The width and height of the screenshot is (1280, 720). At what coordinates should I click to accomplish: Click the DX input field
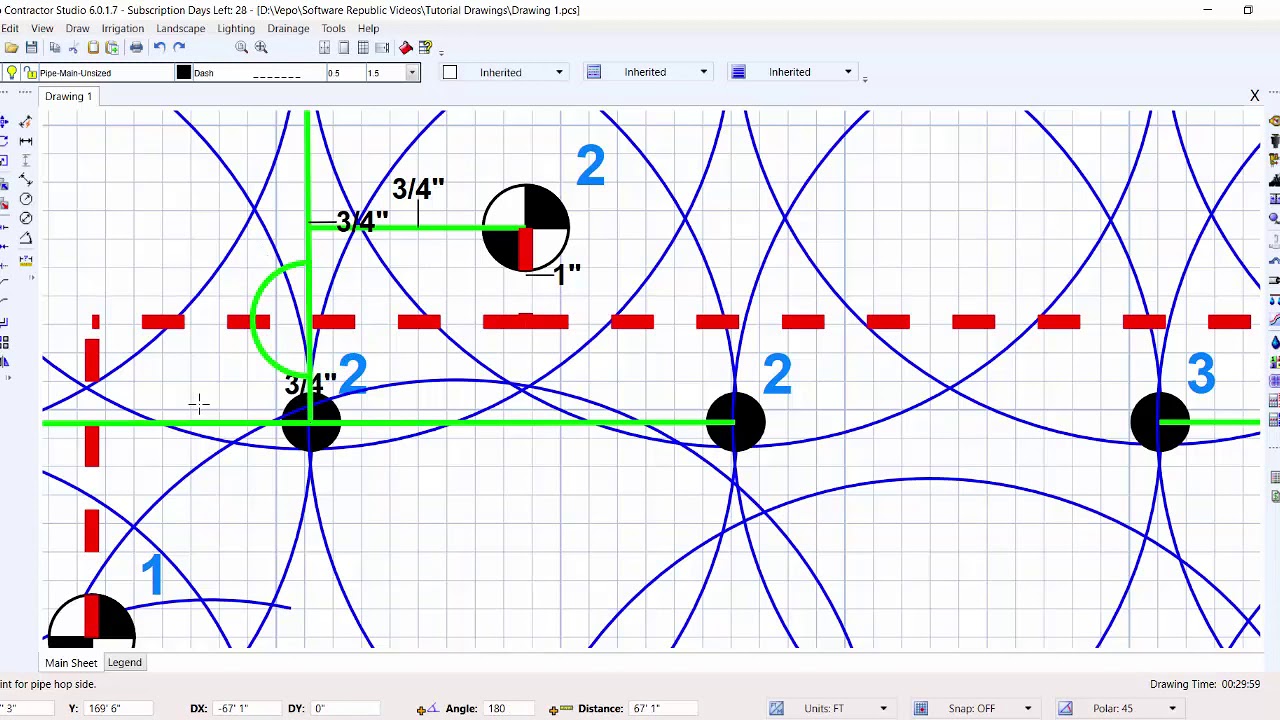(247, 709)
